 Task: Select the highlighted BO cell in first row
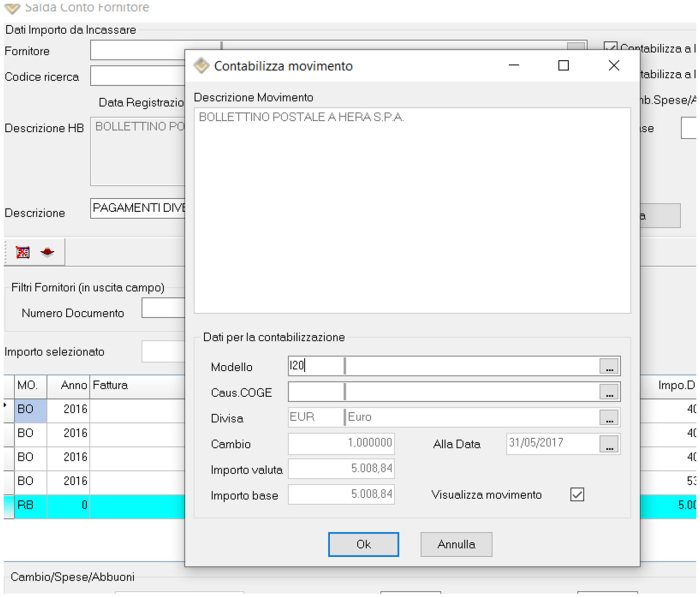(31, 410)
